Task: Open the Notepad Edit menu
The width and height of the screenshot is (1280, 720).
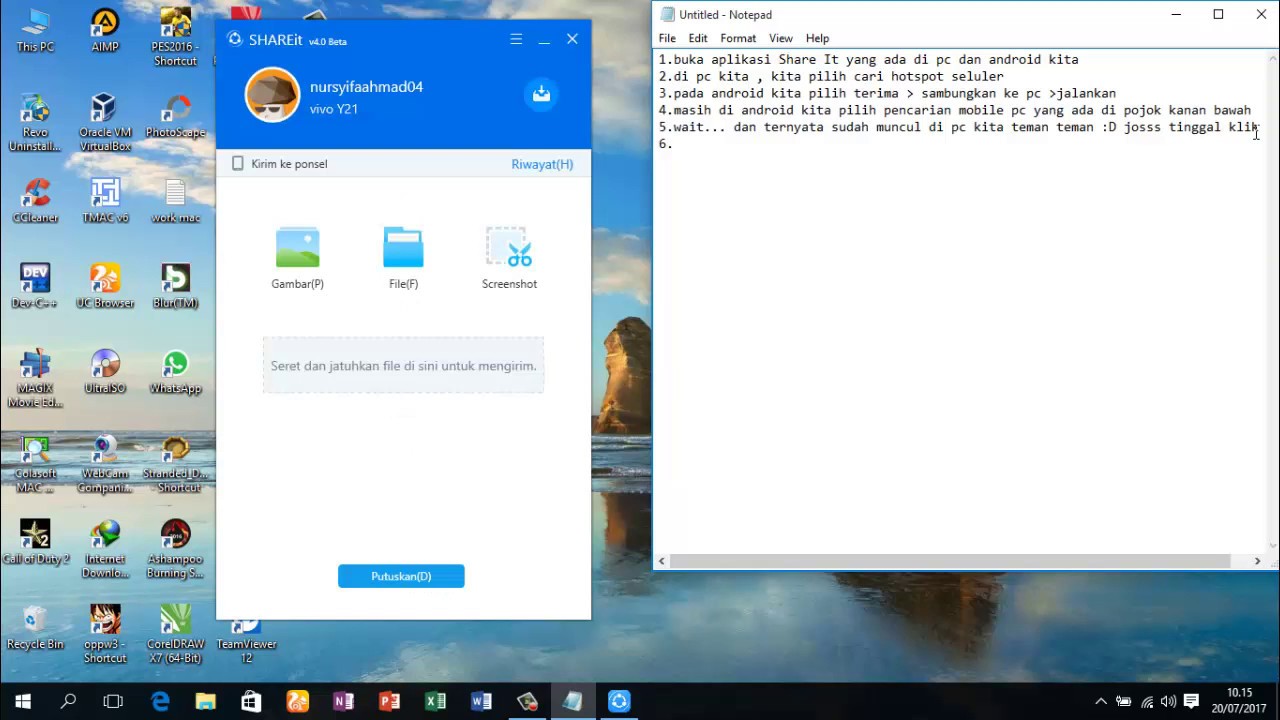Action: (698, 38)
